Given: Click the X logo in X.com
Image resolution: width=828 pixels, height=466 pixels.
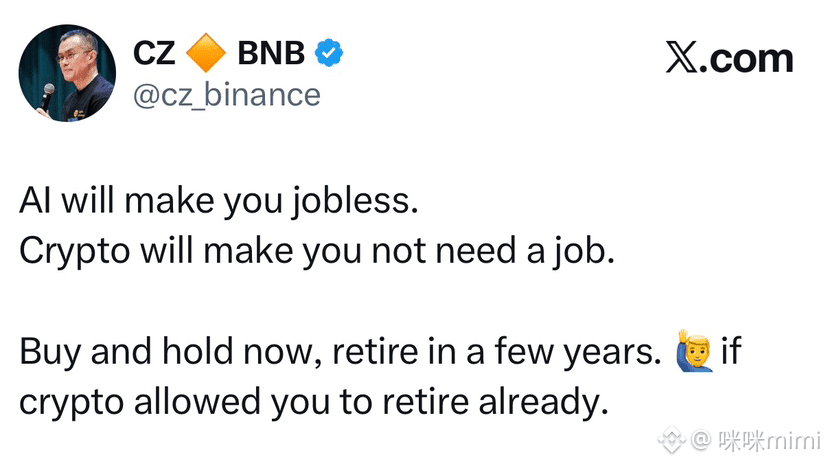Looking at the screenshot, I should (x=682, y=57).
